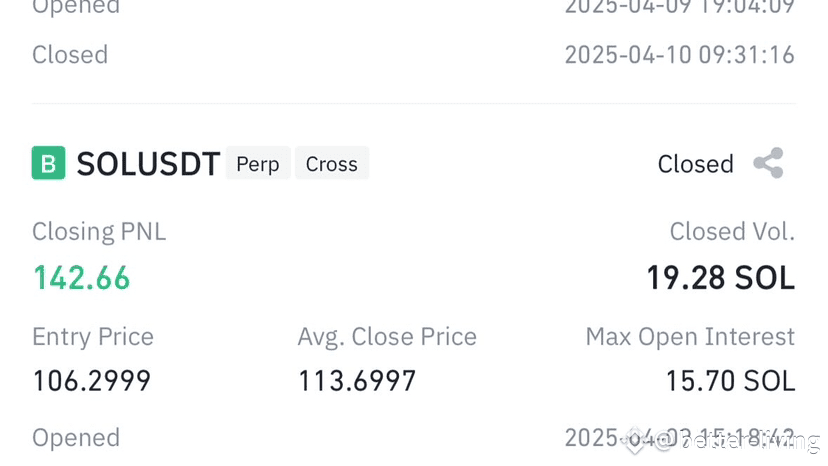This screenshot has height=466, width=828.
Task: Select the 2025-04-10 09:31:16 close timestamp
Action: point(679,54)
